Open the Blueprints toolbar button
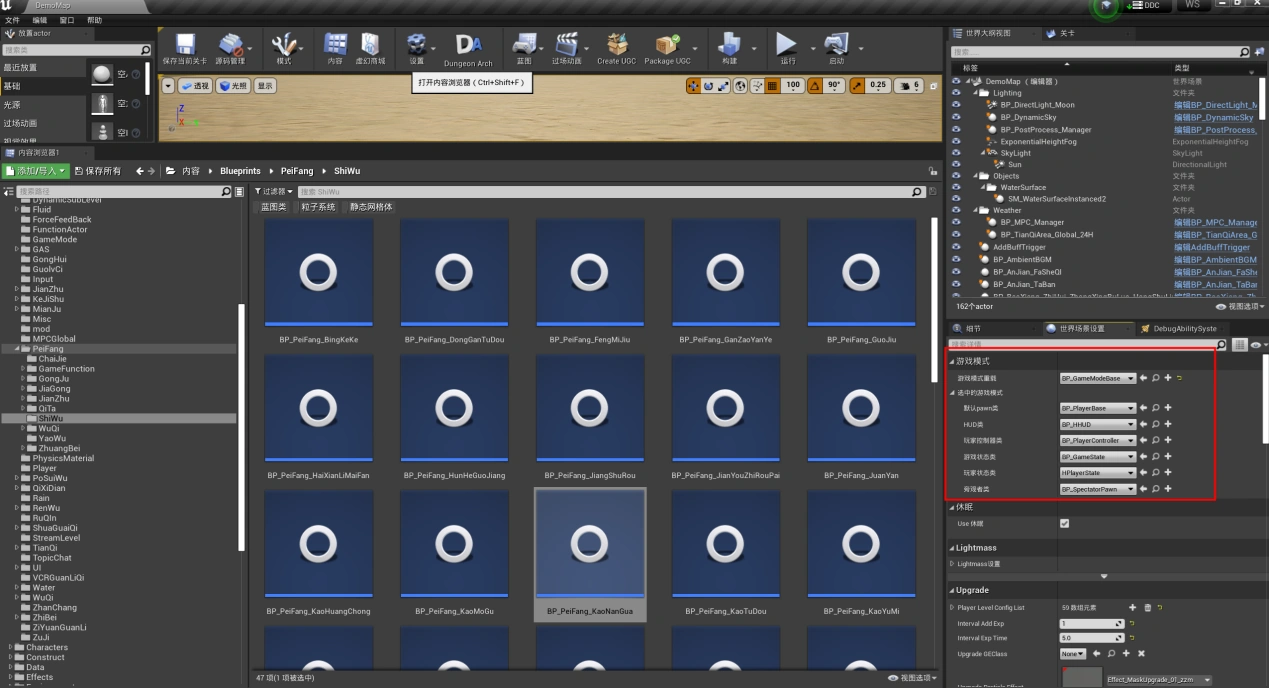The height and width of the screenshot is (688, 1269). 523,46
